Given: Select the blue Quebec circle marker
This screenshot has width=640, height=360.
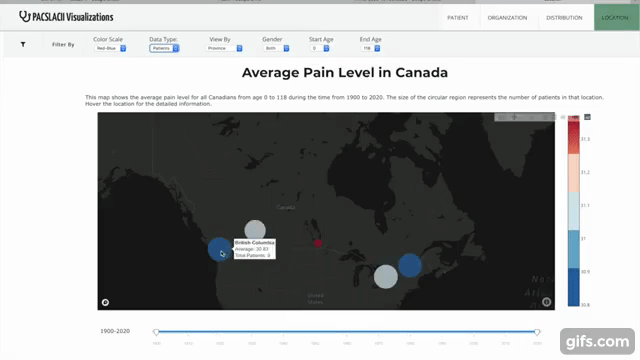Looking at the screenshot, I should pos(410,265).
